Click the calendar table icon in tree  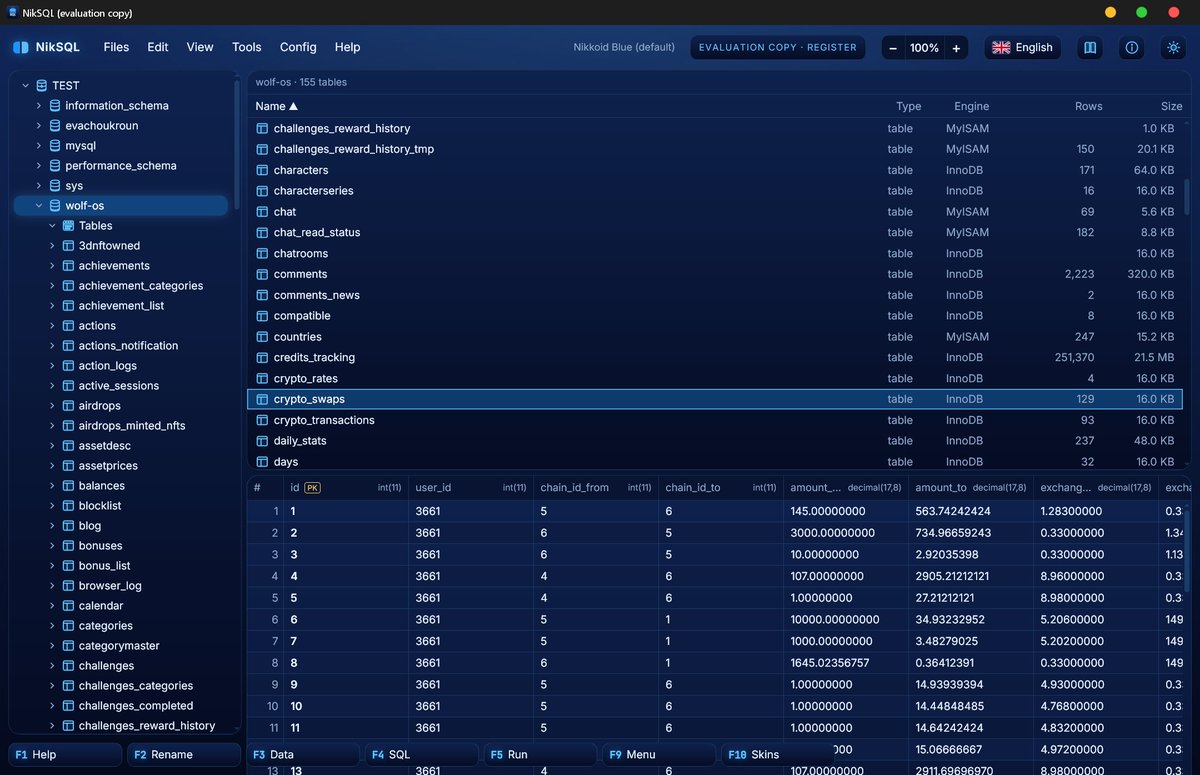(68, 606)
